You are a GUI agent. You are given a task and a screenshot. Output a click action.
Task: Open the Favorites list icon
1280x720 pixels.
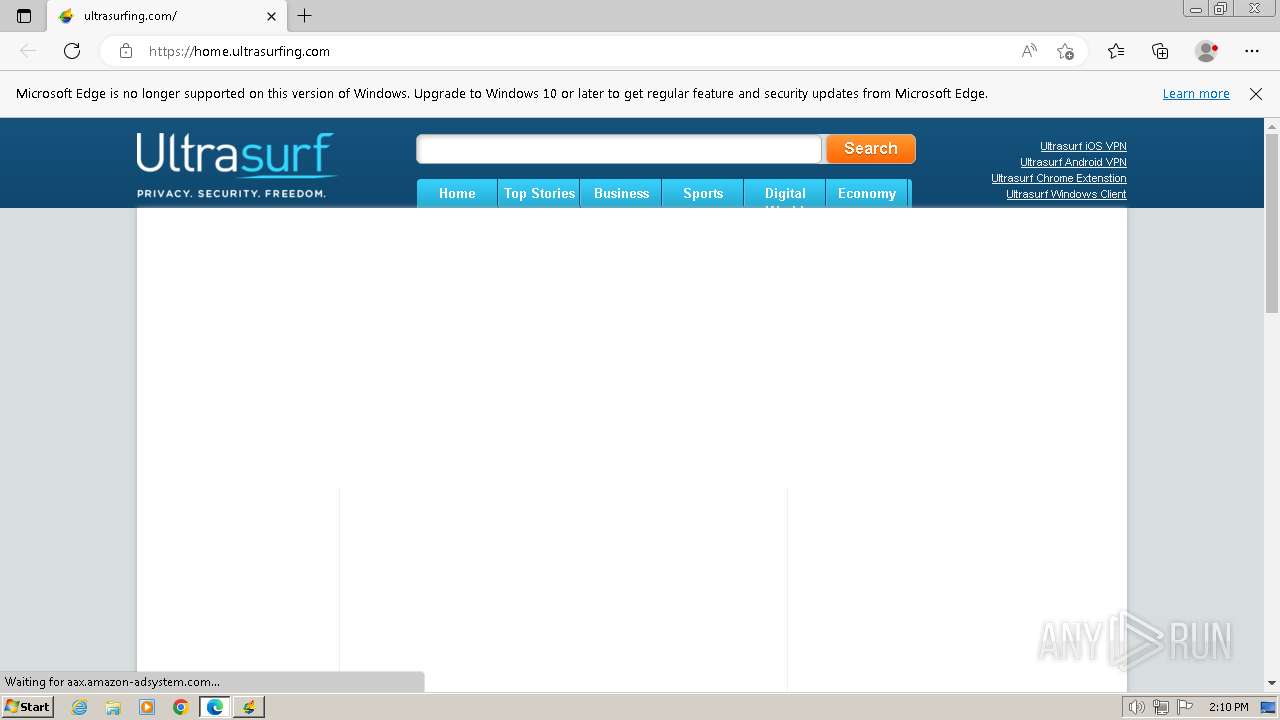[x=1116, y=51]
